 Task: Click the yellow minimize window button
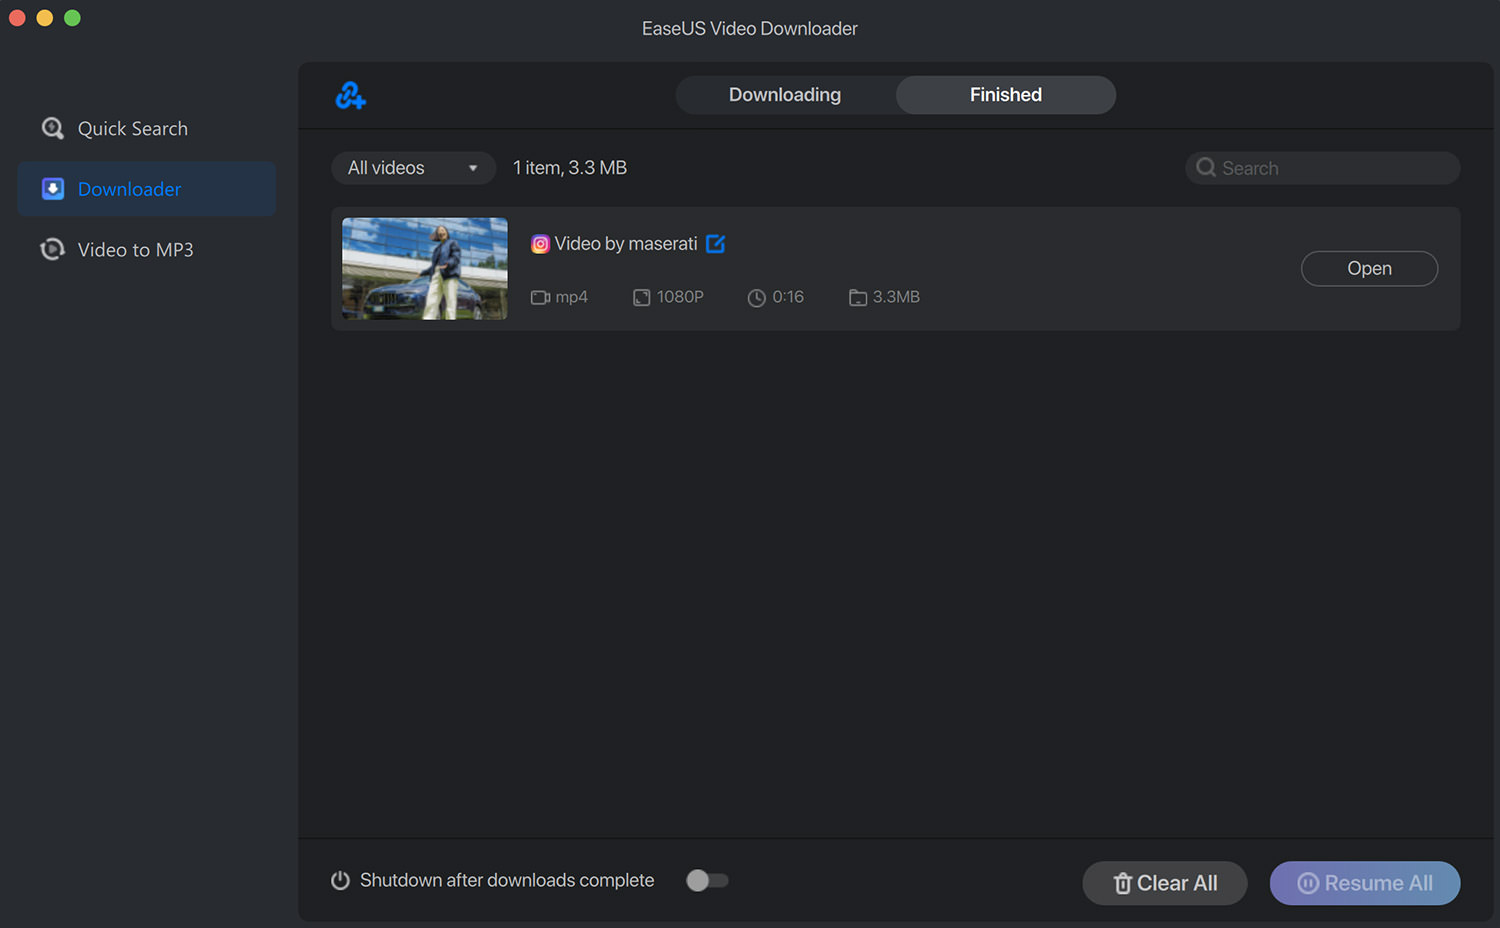pos(44,18)
